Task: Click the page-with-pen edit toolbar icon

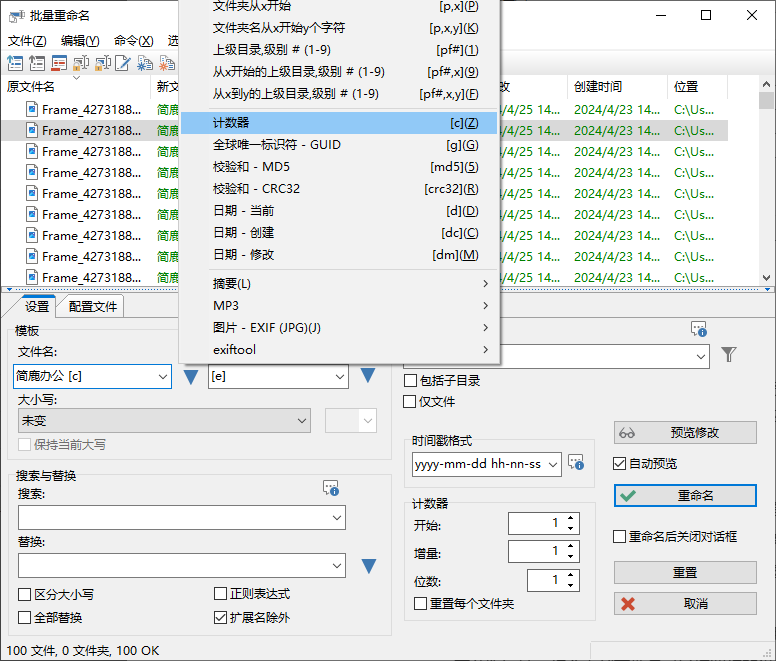Action: (x=123, y=63)
